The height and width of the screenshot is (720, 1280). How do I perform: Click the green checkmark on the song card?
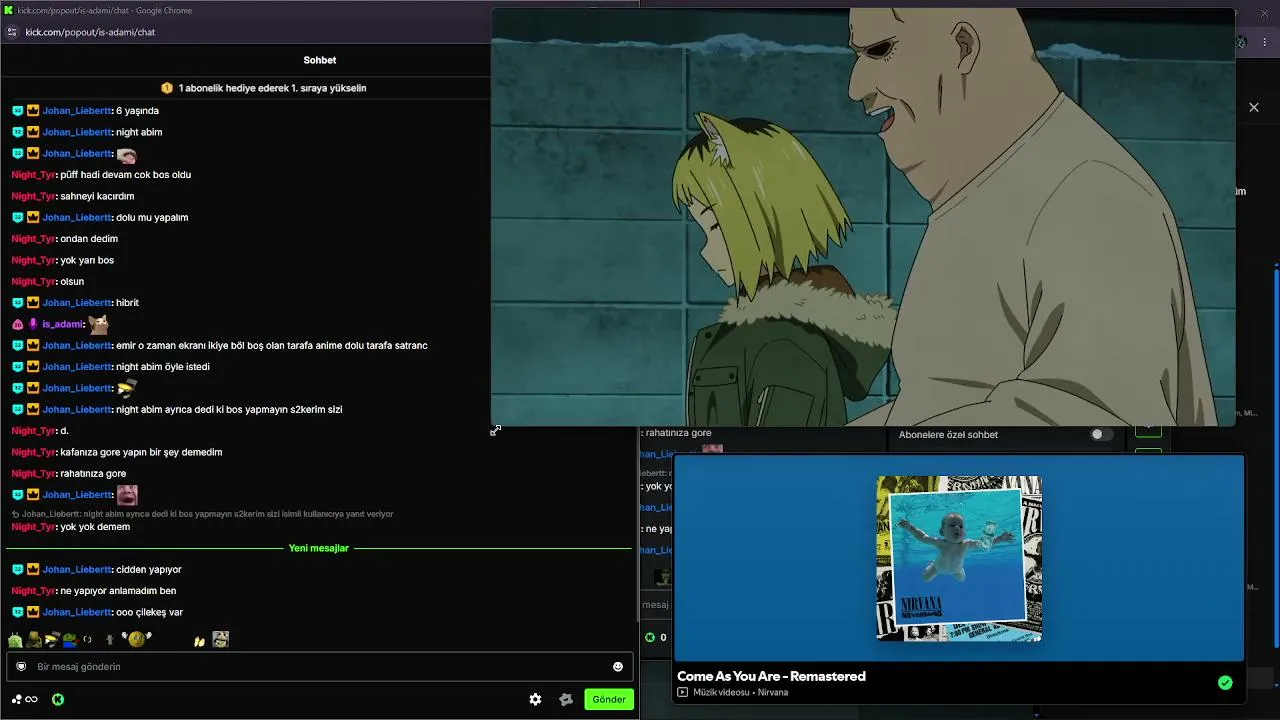point(1225,683)
